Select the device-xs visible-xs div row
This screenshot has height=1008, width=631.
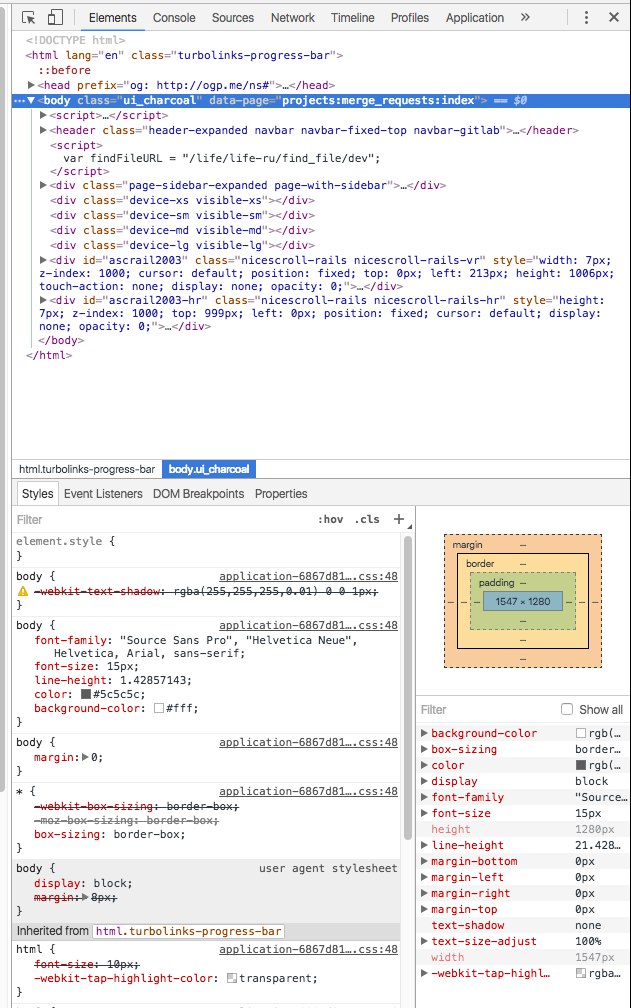click(x=182, y=200)
